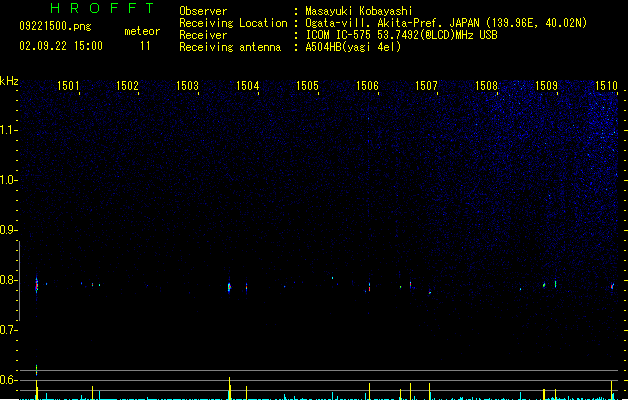
Task: Click the 1510 time marker
Action: (606, 86)
